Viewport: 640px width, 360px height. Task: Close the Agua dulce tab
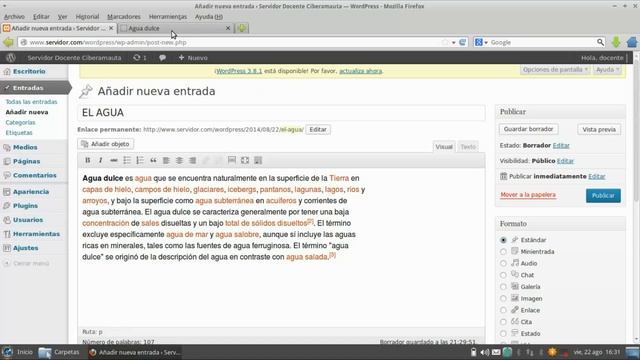[x=228, y=28]
